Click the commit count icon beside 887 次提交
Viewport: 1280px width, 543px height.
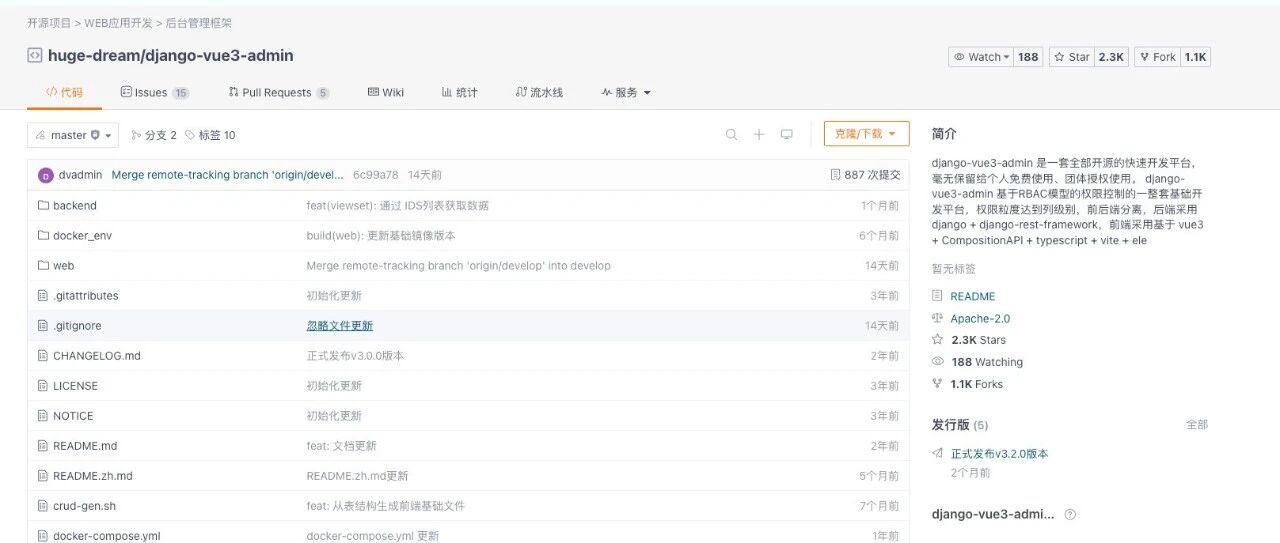coord(836,174)
